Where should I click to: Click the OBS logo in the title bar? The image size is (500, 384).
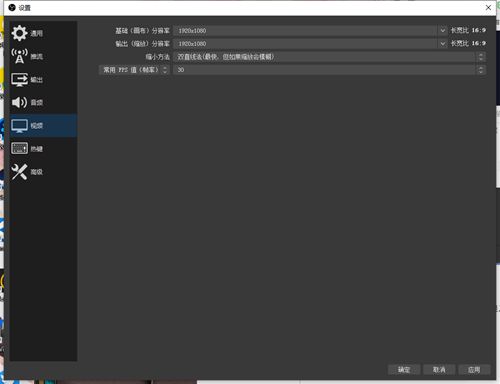[12, 7]
